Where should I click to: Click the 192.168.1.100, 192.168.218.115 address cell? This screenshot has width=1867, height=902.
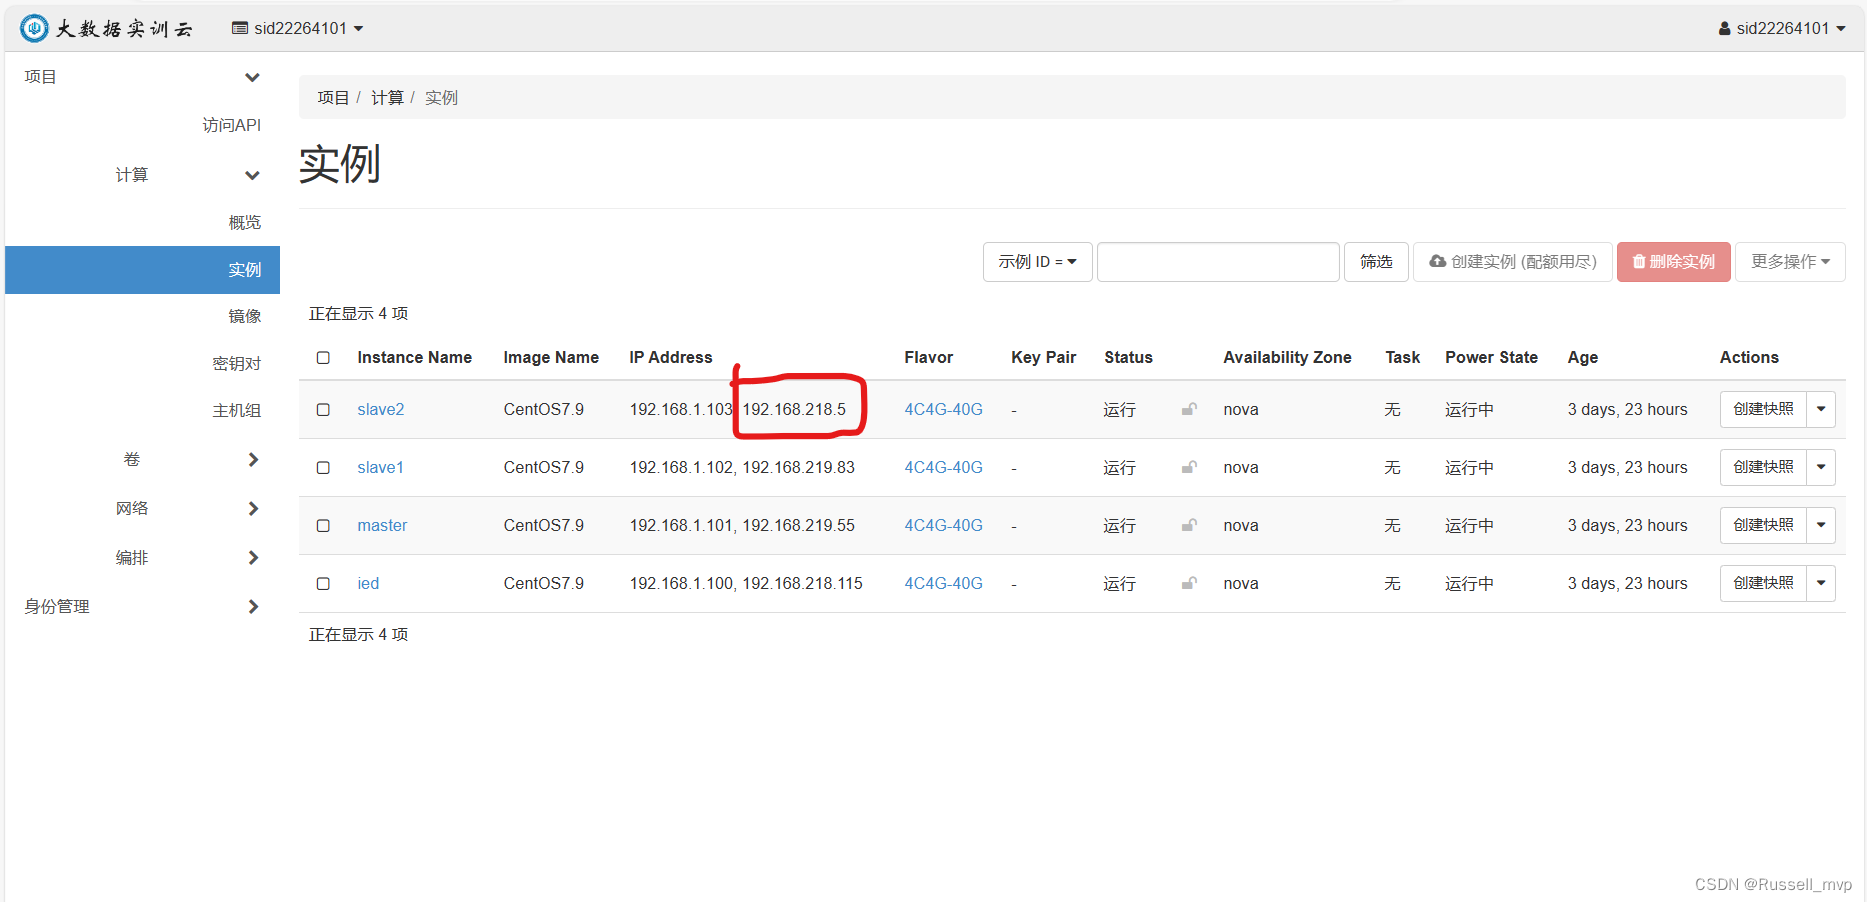coord(746,584)
